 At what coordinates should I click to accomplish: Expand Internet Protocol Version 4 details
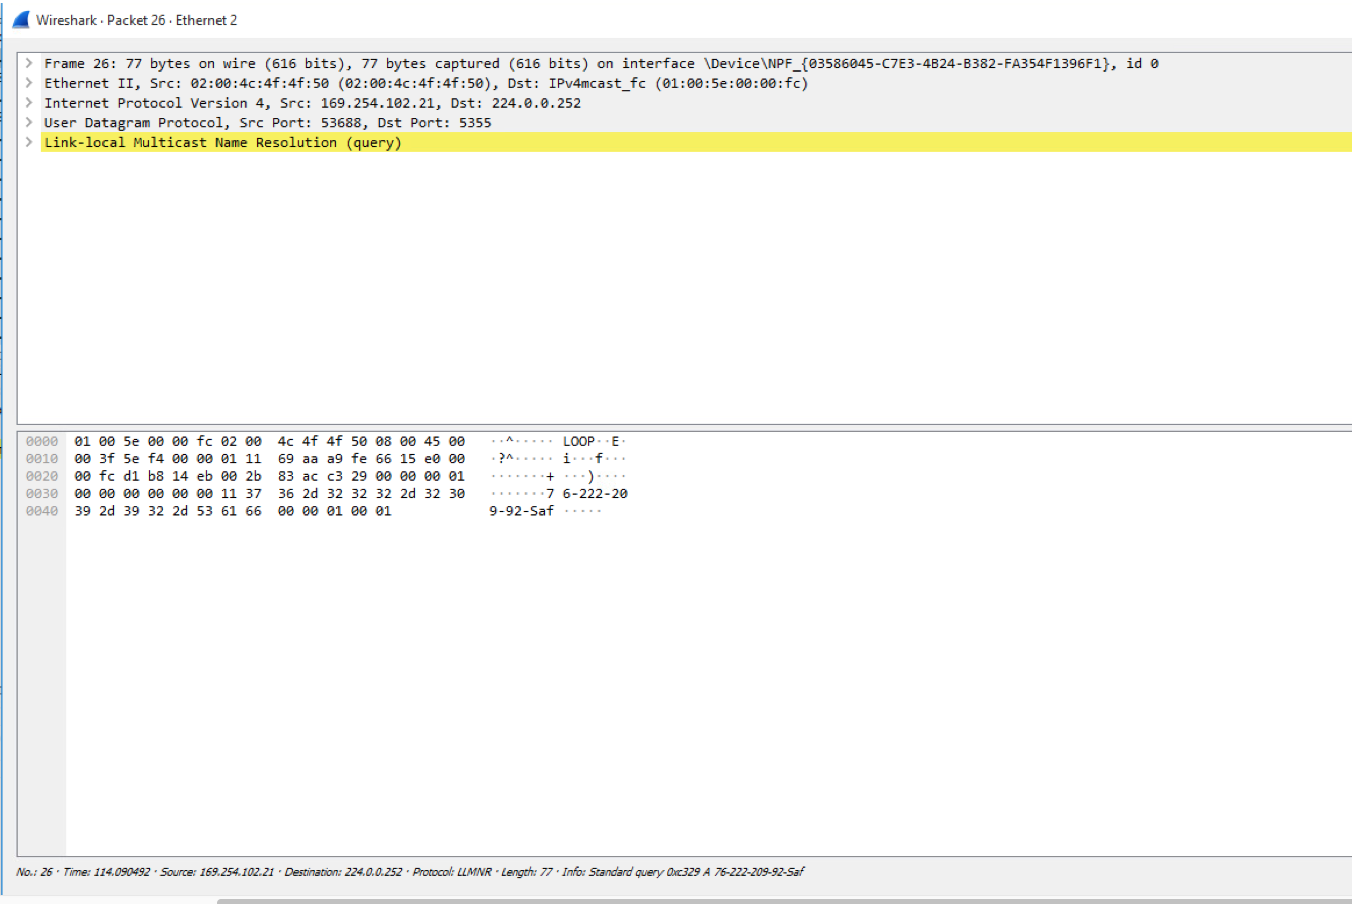pyautogui.click(x=29, y=103)
